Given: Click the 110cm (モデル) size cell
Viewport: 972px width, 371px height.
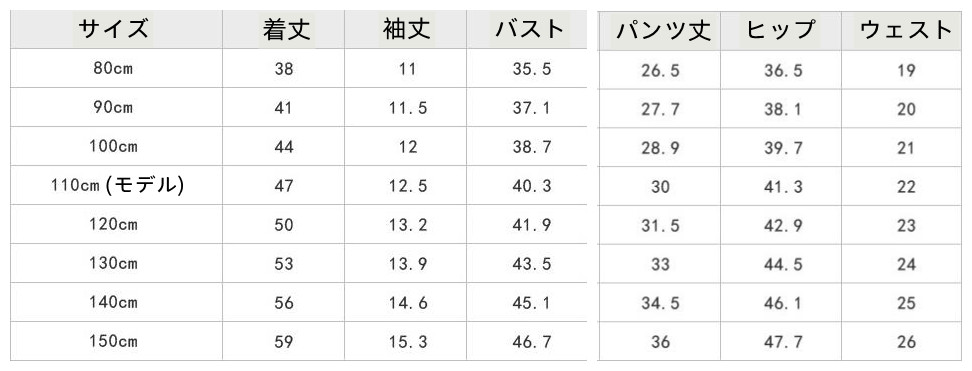Looking at the screenshot, I should pos(118,185).
